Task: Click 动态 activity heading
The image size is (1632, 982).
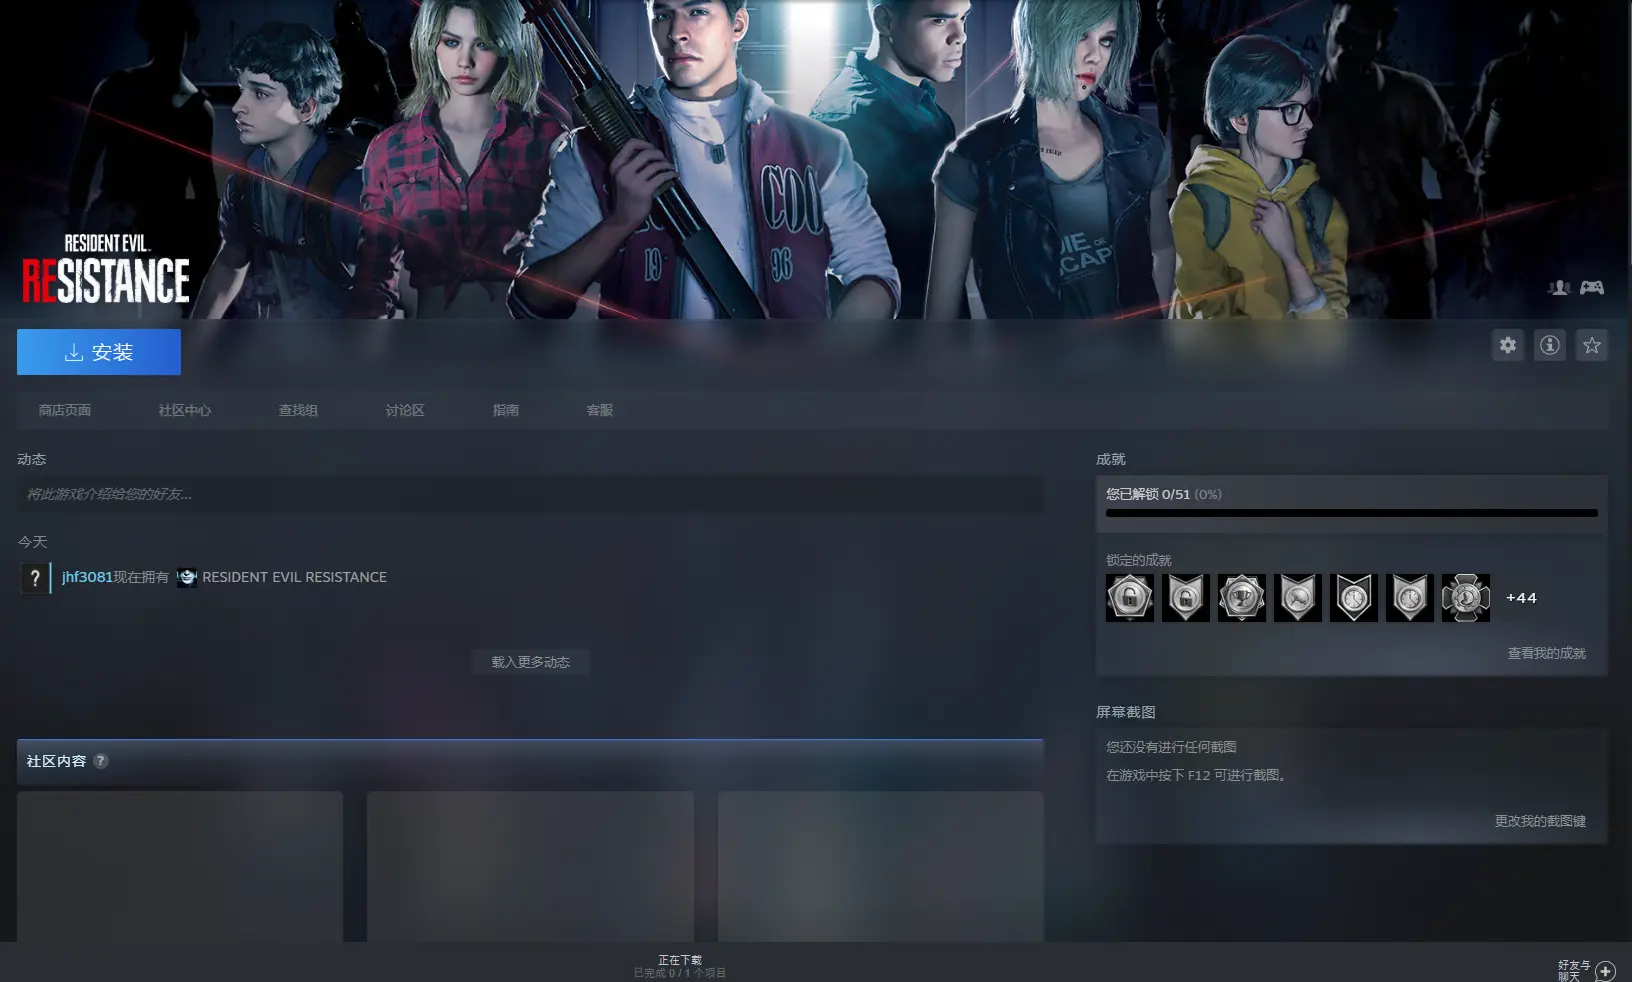Action: [x=32, y=459]
